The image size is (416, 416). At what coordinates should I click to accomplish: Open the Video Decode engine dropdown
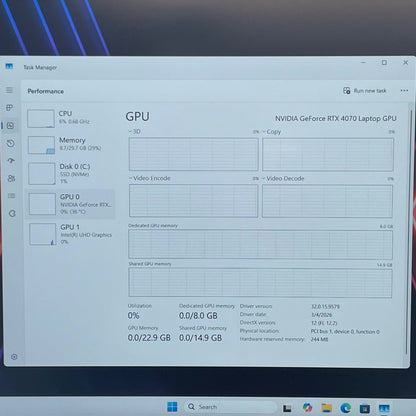[x=283, y=178]
